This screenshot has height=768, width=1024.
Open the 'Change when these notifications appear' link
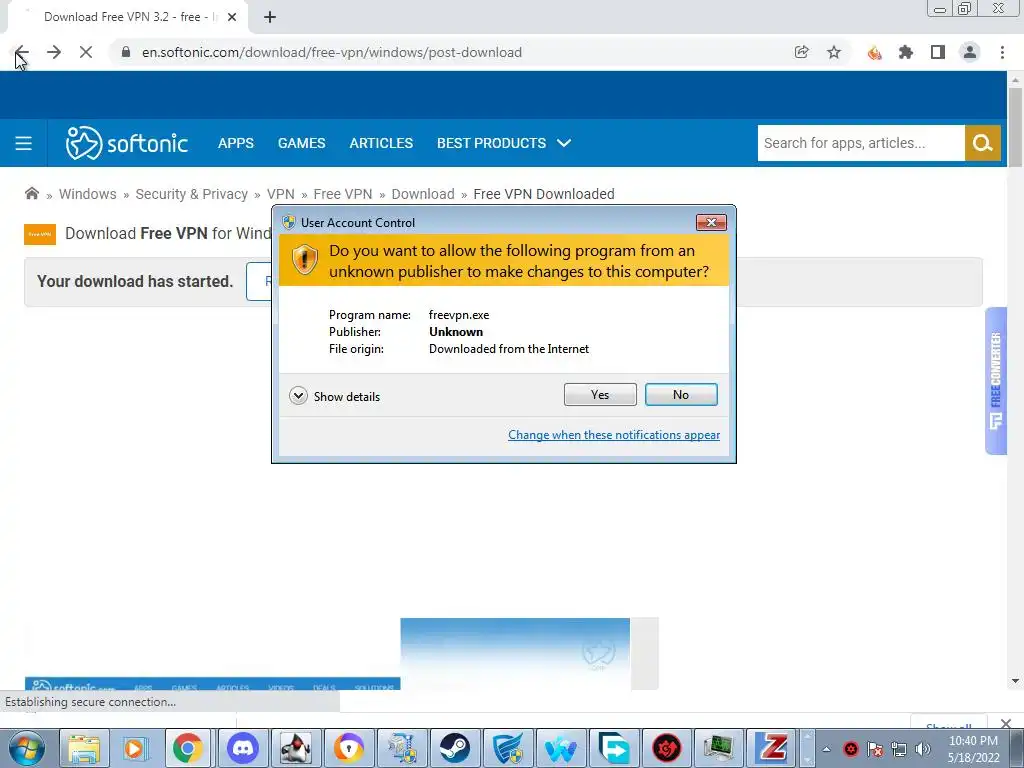pyautogui.click(x=614, y=435)
